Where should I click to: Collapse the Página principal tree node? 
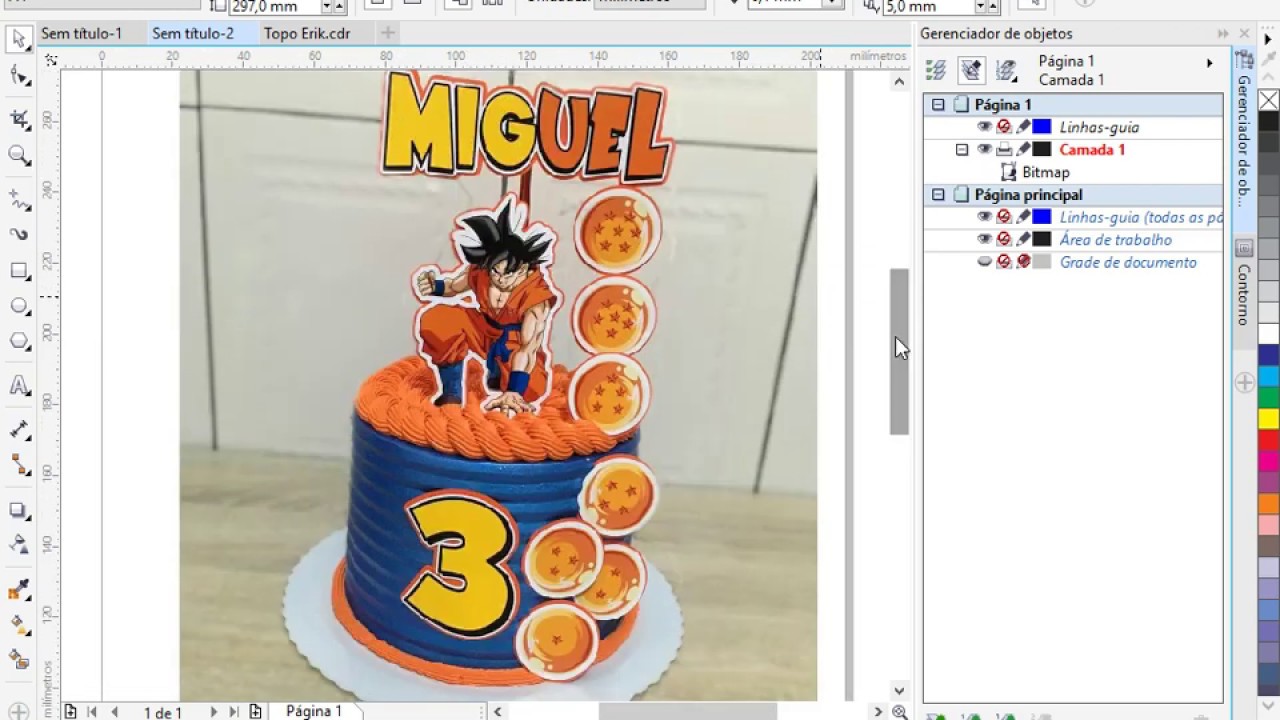pyautogui.click(x=938, y=194)
